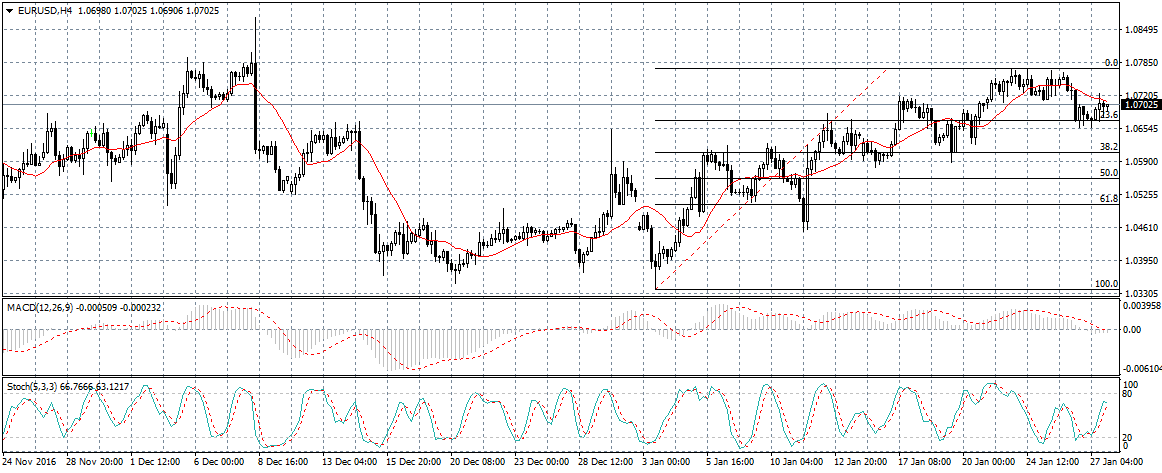Viewport: 1162px width, 473px height.
Task: Click the MACD(12,26,9) indicator label
Action: pyautogui.click(x=42, y=305)
